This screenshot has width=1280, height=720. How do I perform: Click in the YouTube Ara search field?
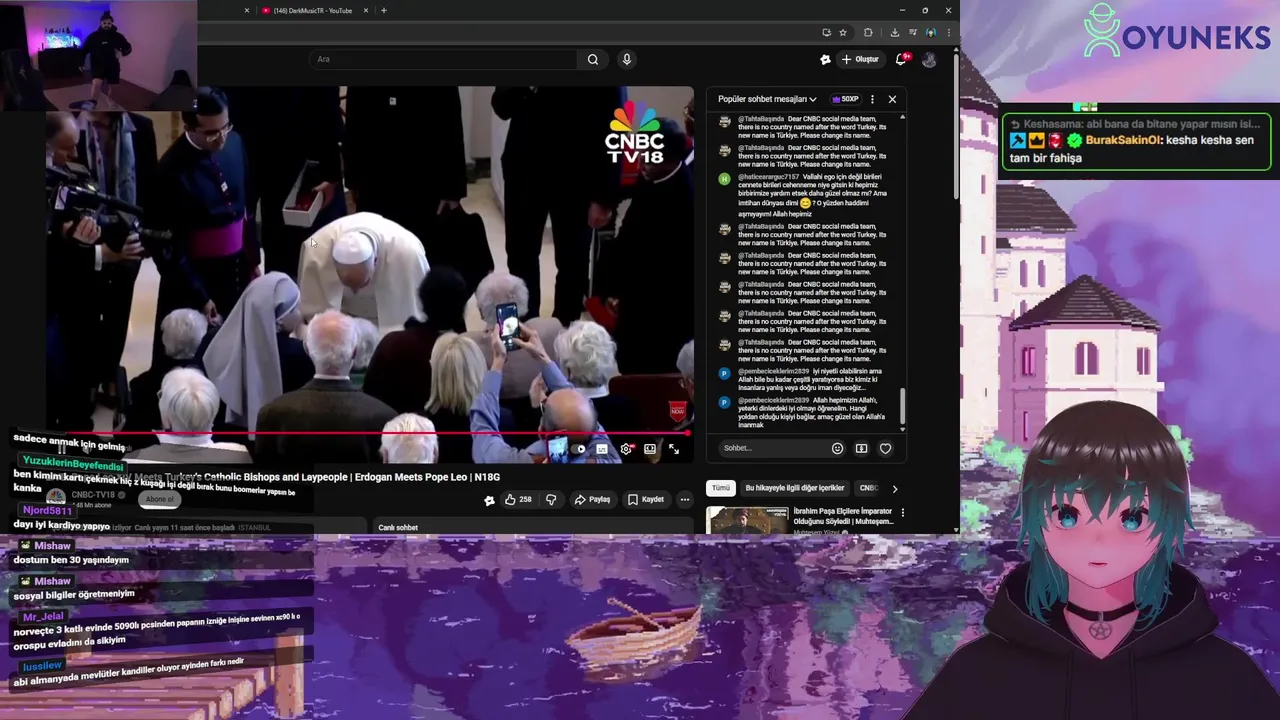[x=443, y=59]
